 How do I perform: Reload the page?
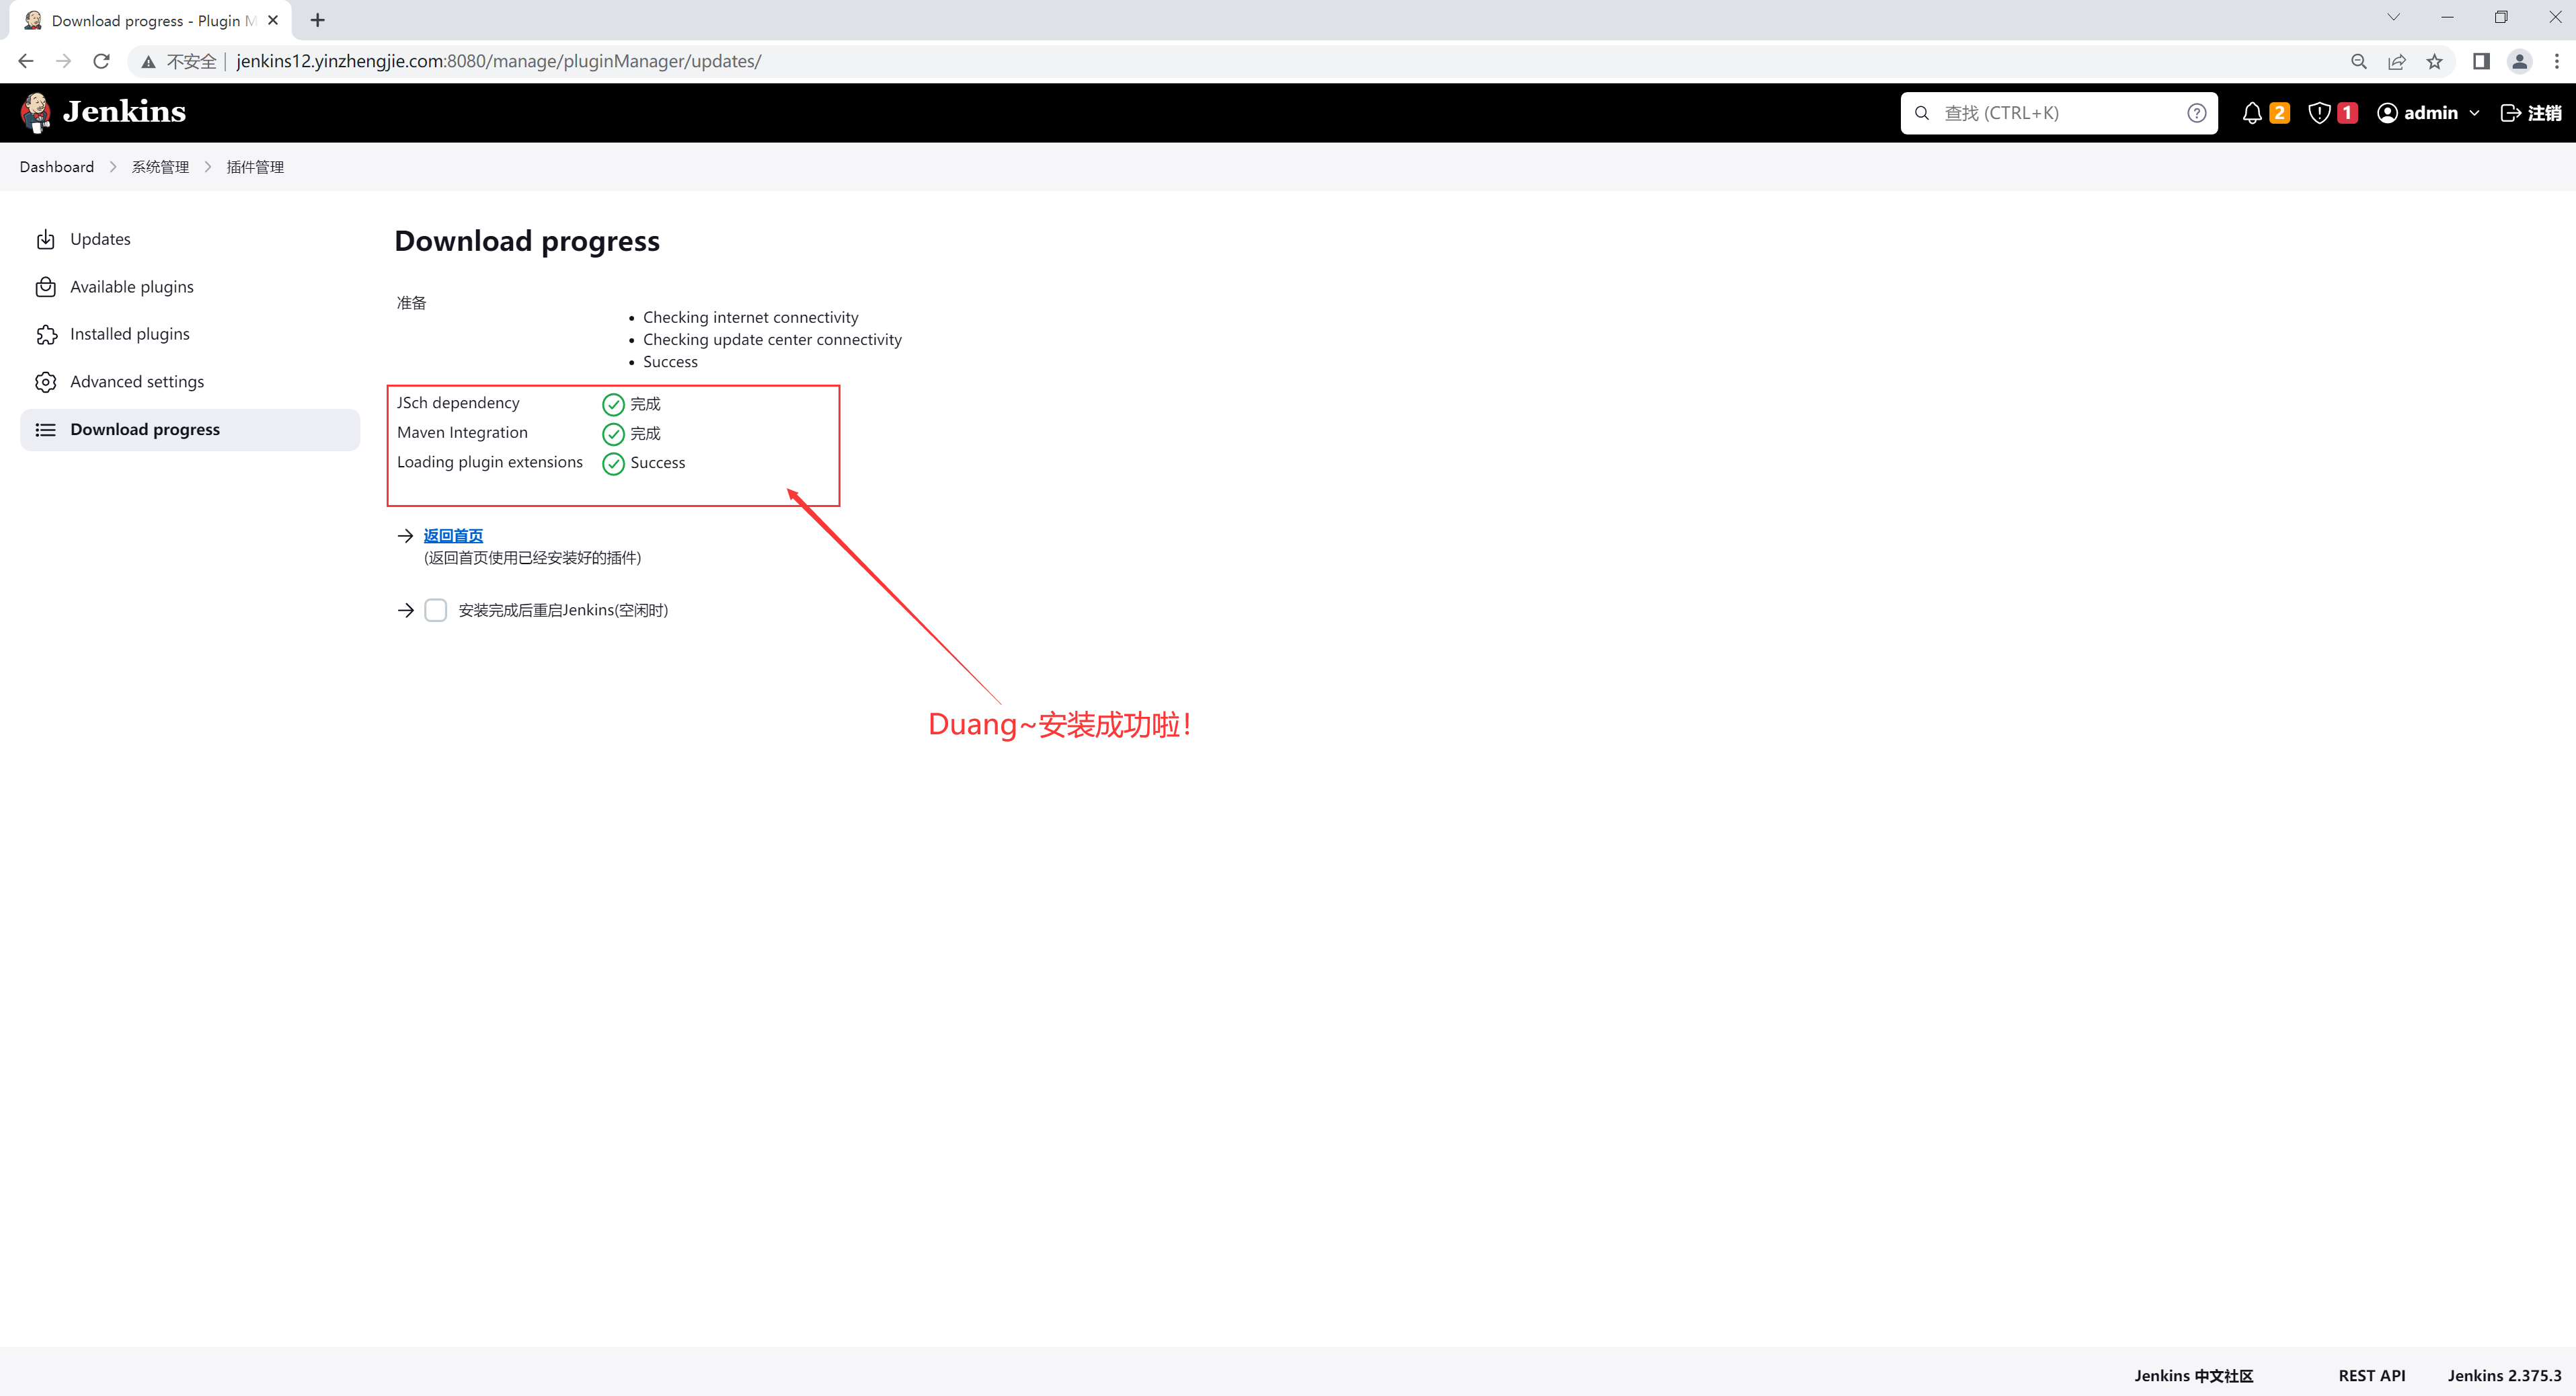tap(101, 62)
